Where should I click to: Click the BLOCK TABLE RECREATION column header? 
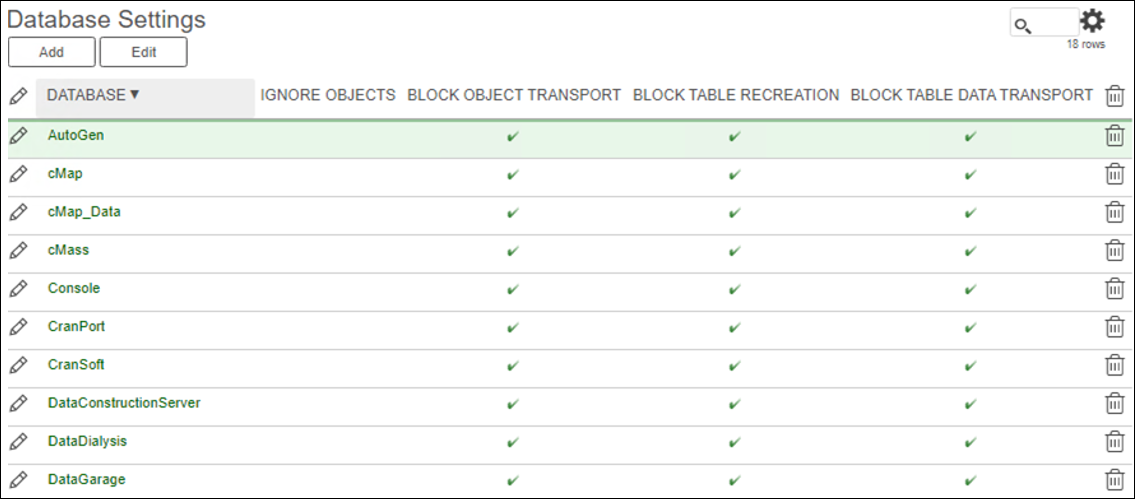(736, 95)
